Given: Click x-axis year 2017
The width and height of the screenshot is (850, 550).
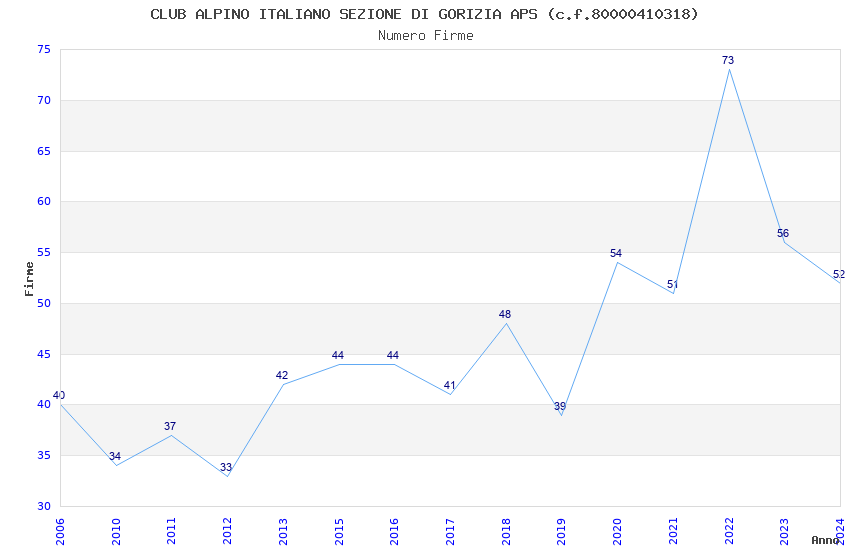Looking at the screenshot, I should click(x=450, y=531).
